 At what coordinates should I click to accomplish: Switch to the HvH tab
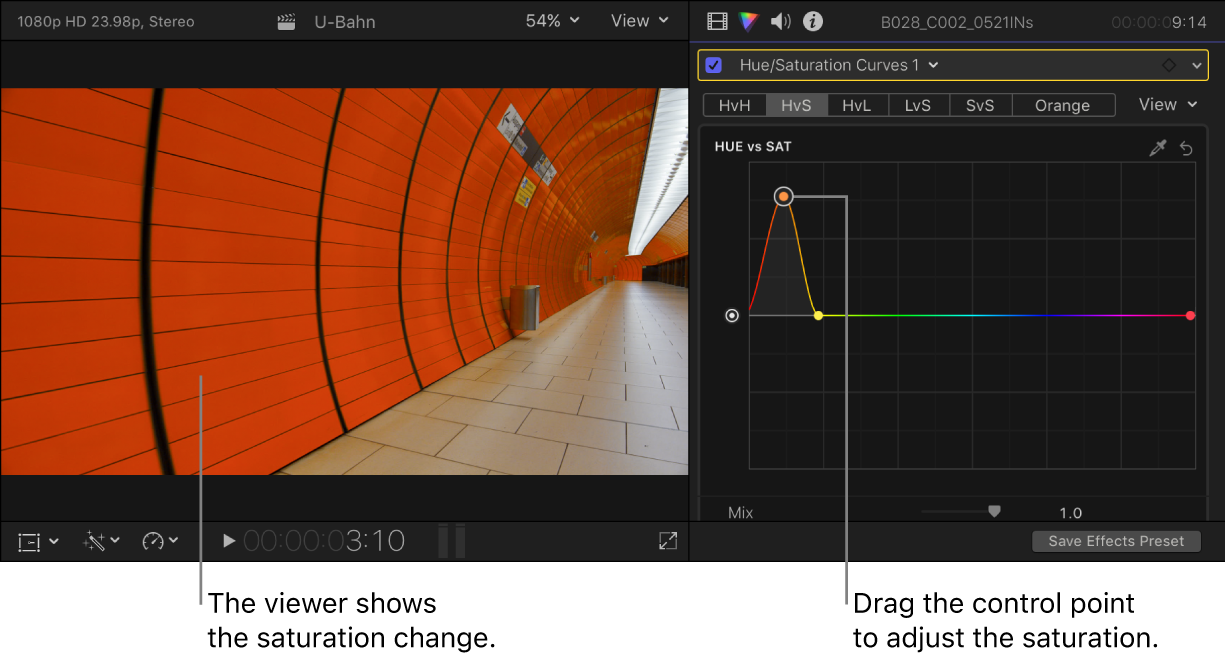tap(735, 104)
